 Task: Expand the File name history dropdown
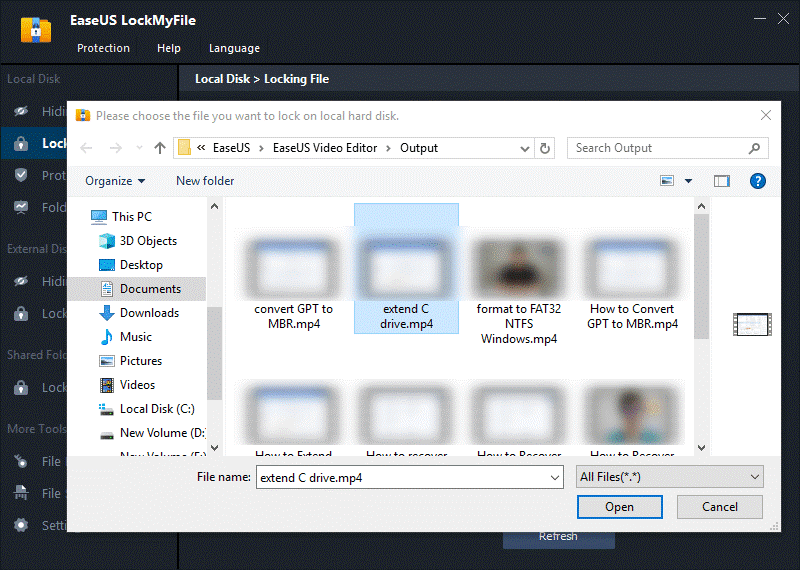[555, 478]
